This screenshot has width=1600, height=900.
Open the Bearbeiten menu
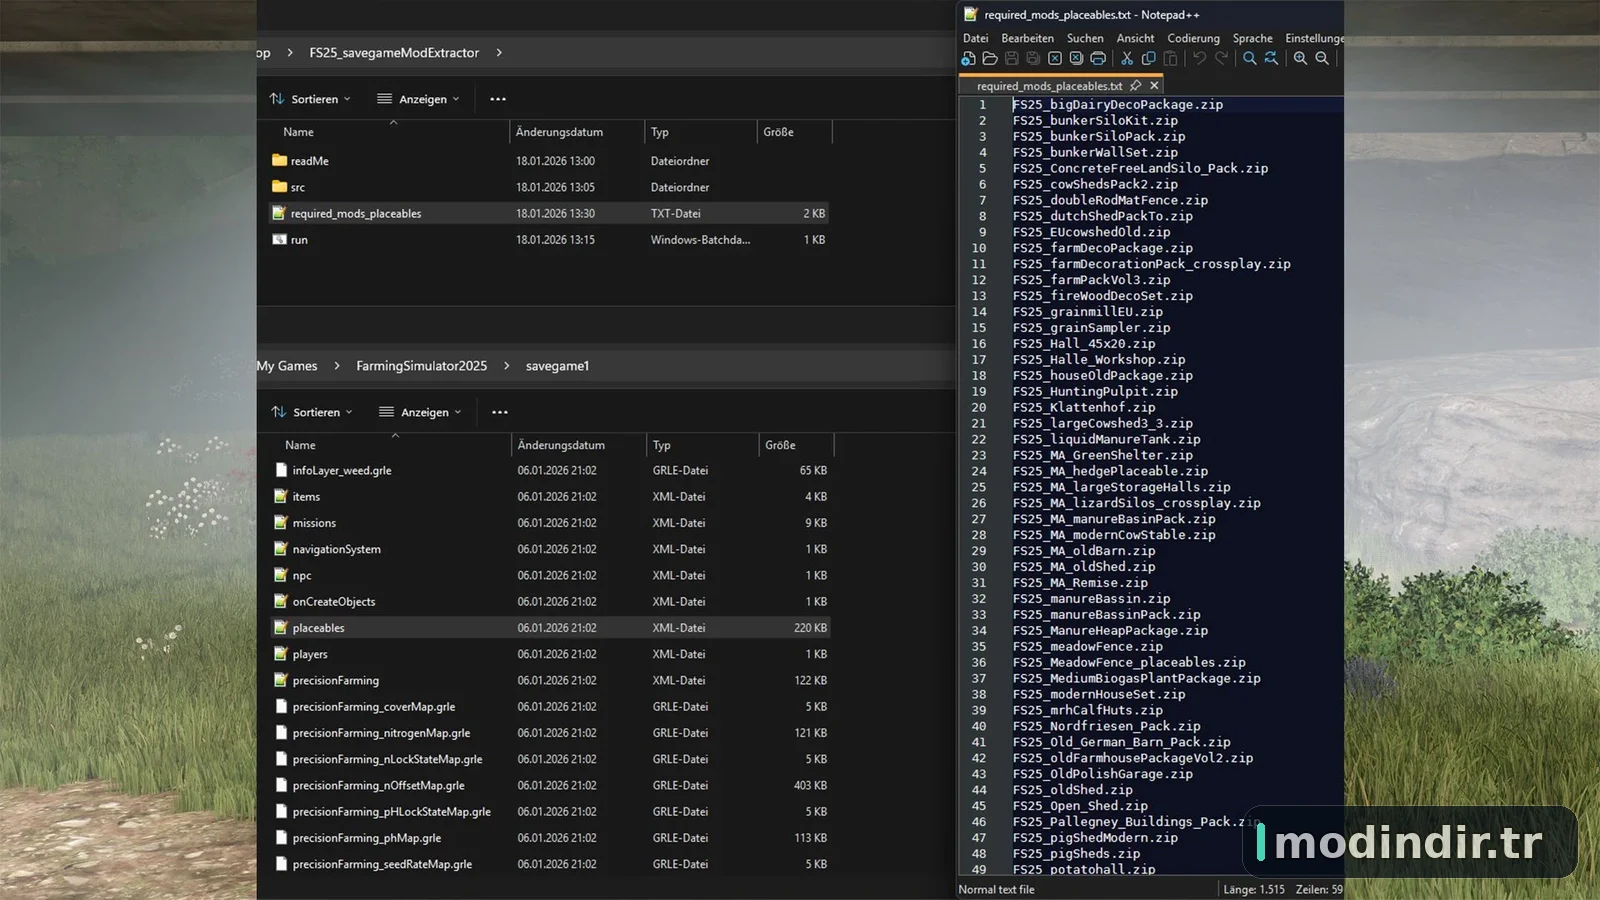(x=1027, y=38)
